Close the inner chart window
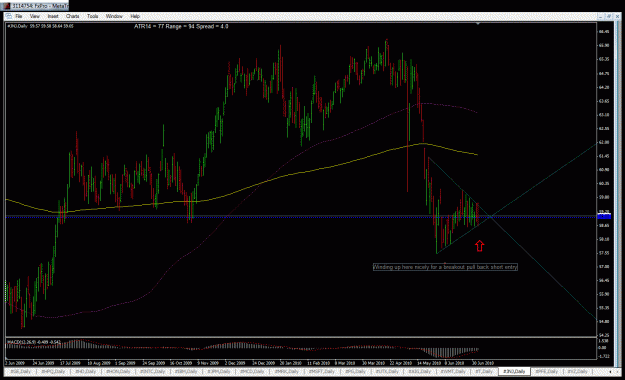The height and width of the screenshot is (380, 625). (617, 16)
